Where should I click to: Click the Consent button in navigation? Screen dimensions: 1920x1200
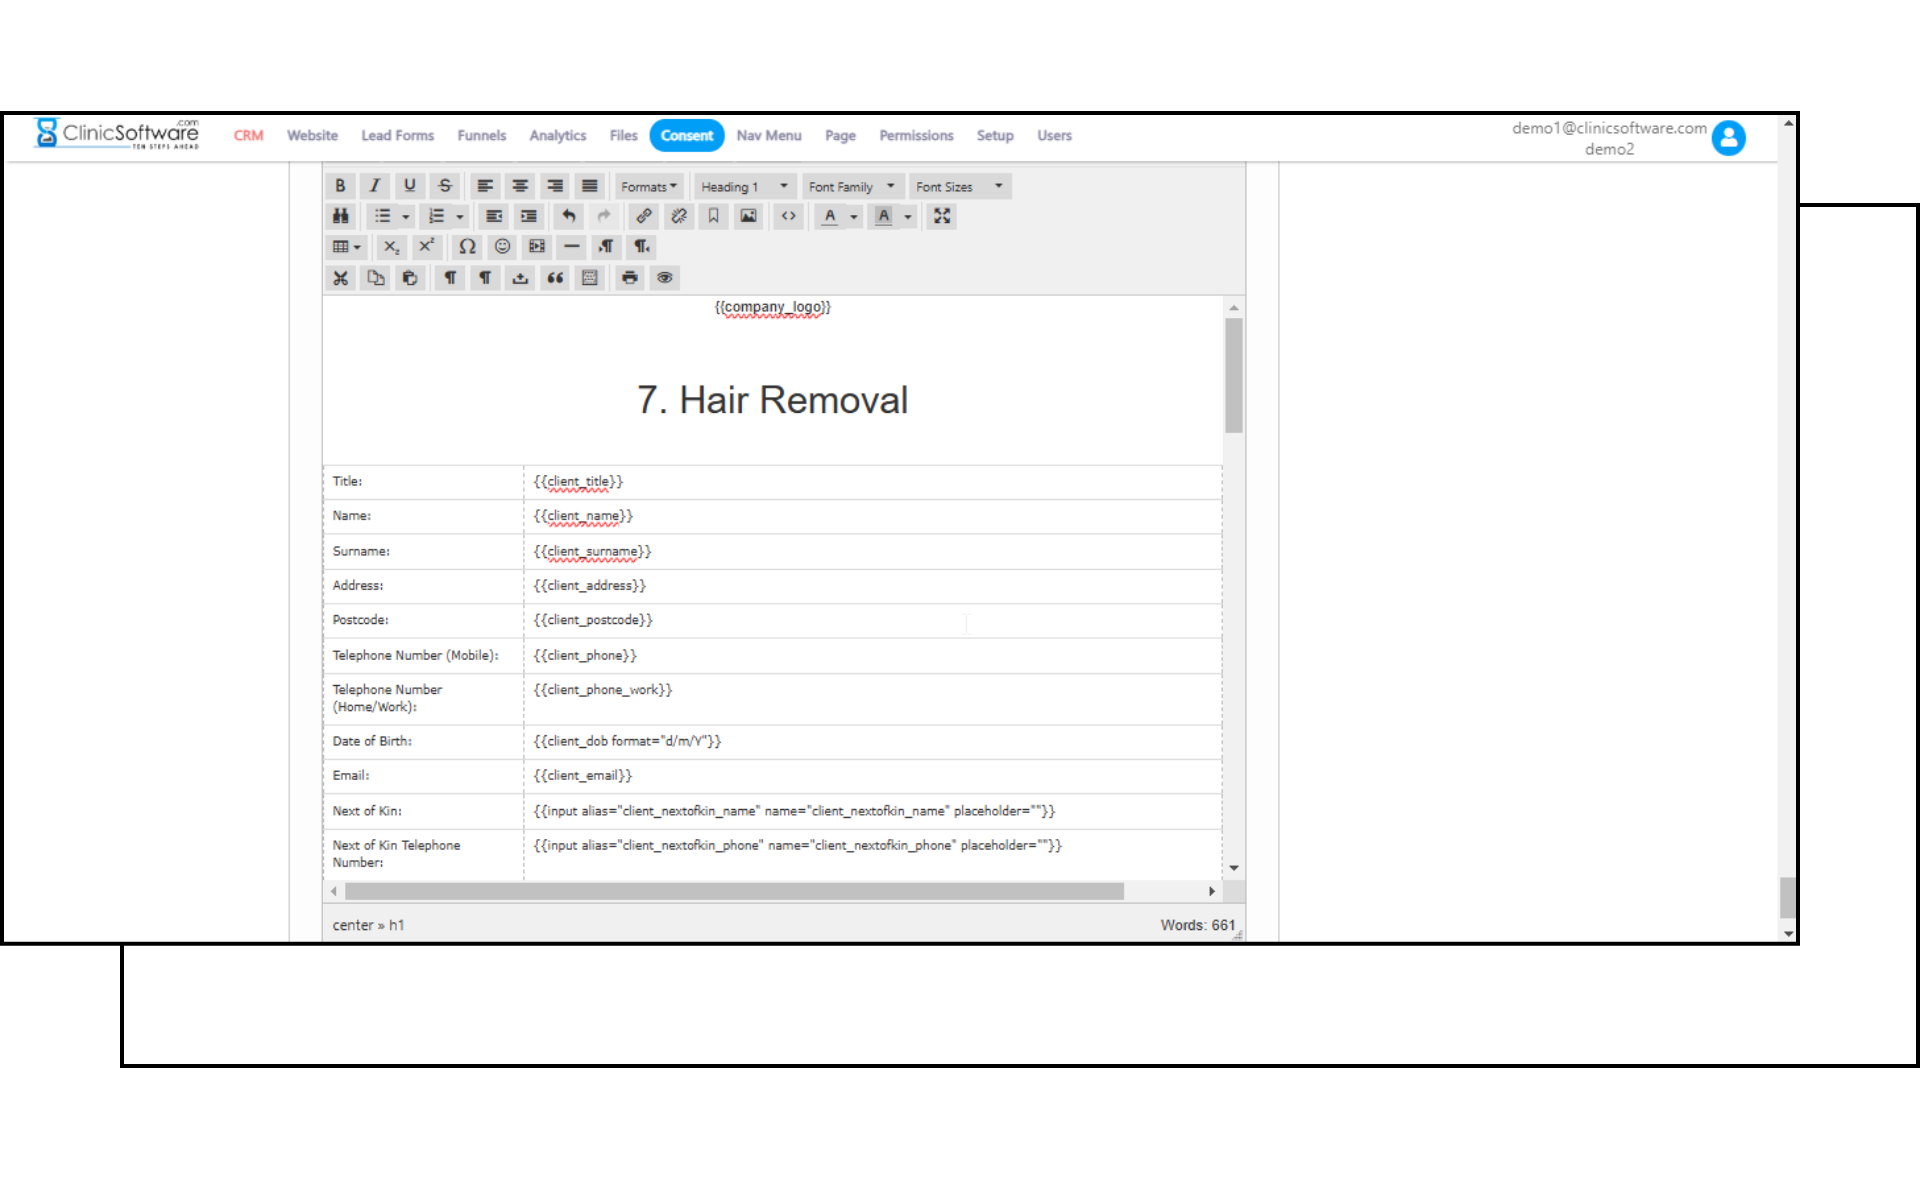click(x=686, y=136)
